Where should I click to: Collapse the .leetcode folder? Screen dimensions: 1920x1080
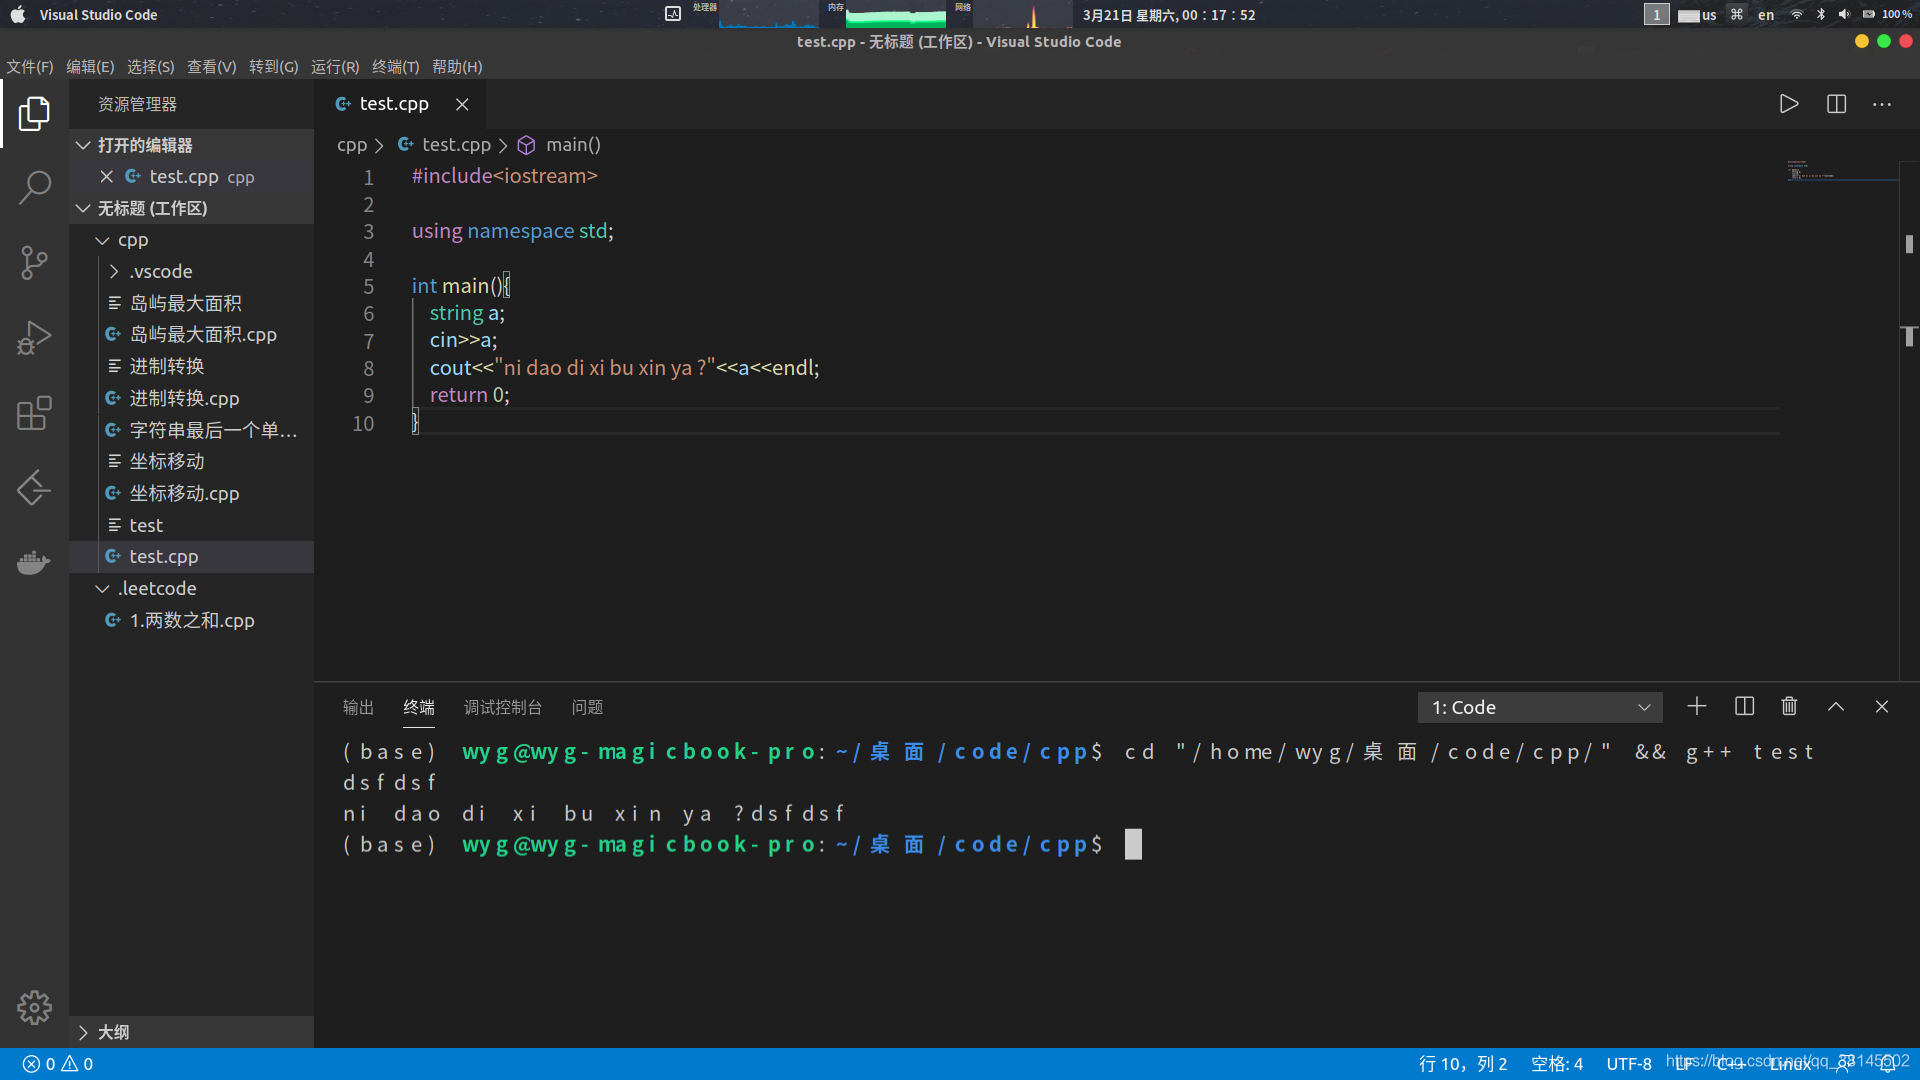coord(191,588)
